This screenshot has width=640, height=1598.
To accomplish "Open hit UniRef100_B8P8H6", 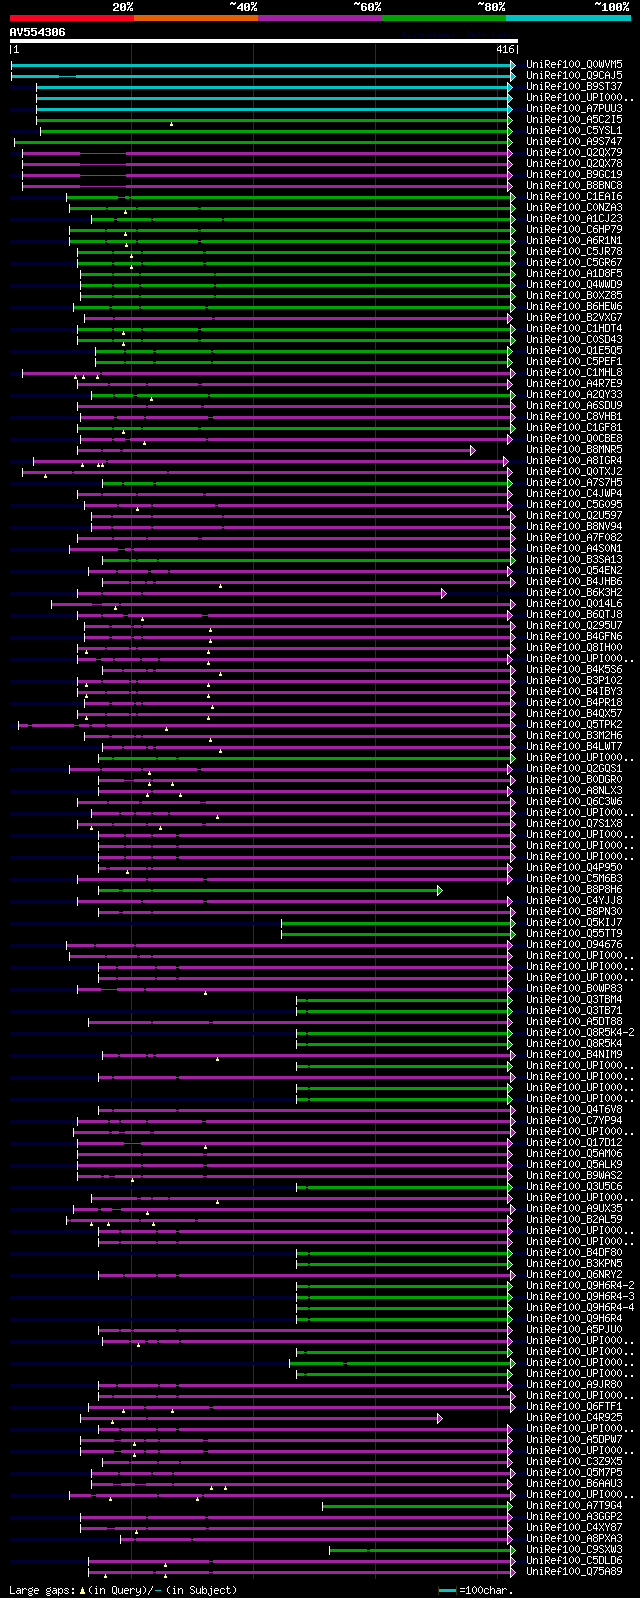I will pyautogui.click(x=574, y=889).
